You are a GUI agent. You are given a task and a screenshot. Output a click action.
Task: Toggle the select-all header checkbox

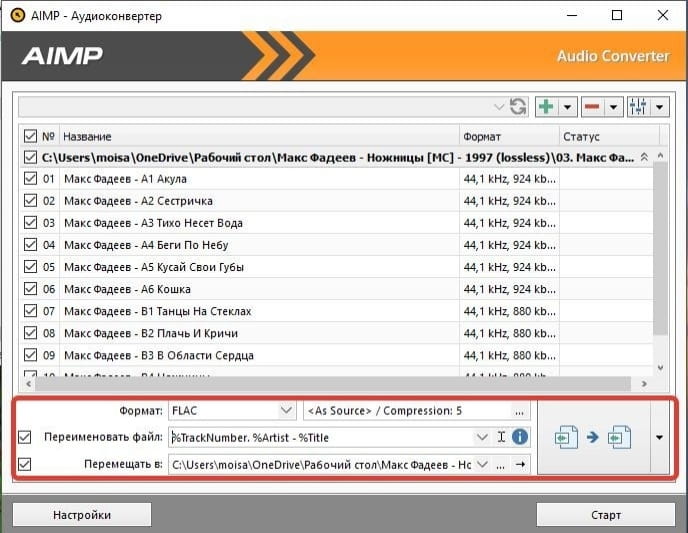tap(30, 136)
